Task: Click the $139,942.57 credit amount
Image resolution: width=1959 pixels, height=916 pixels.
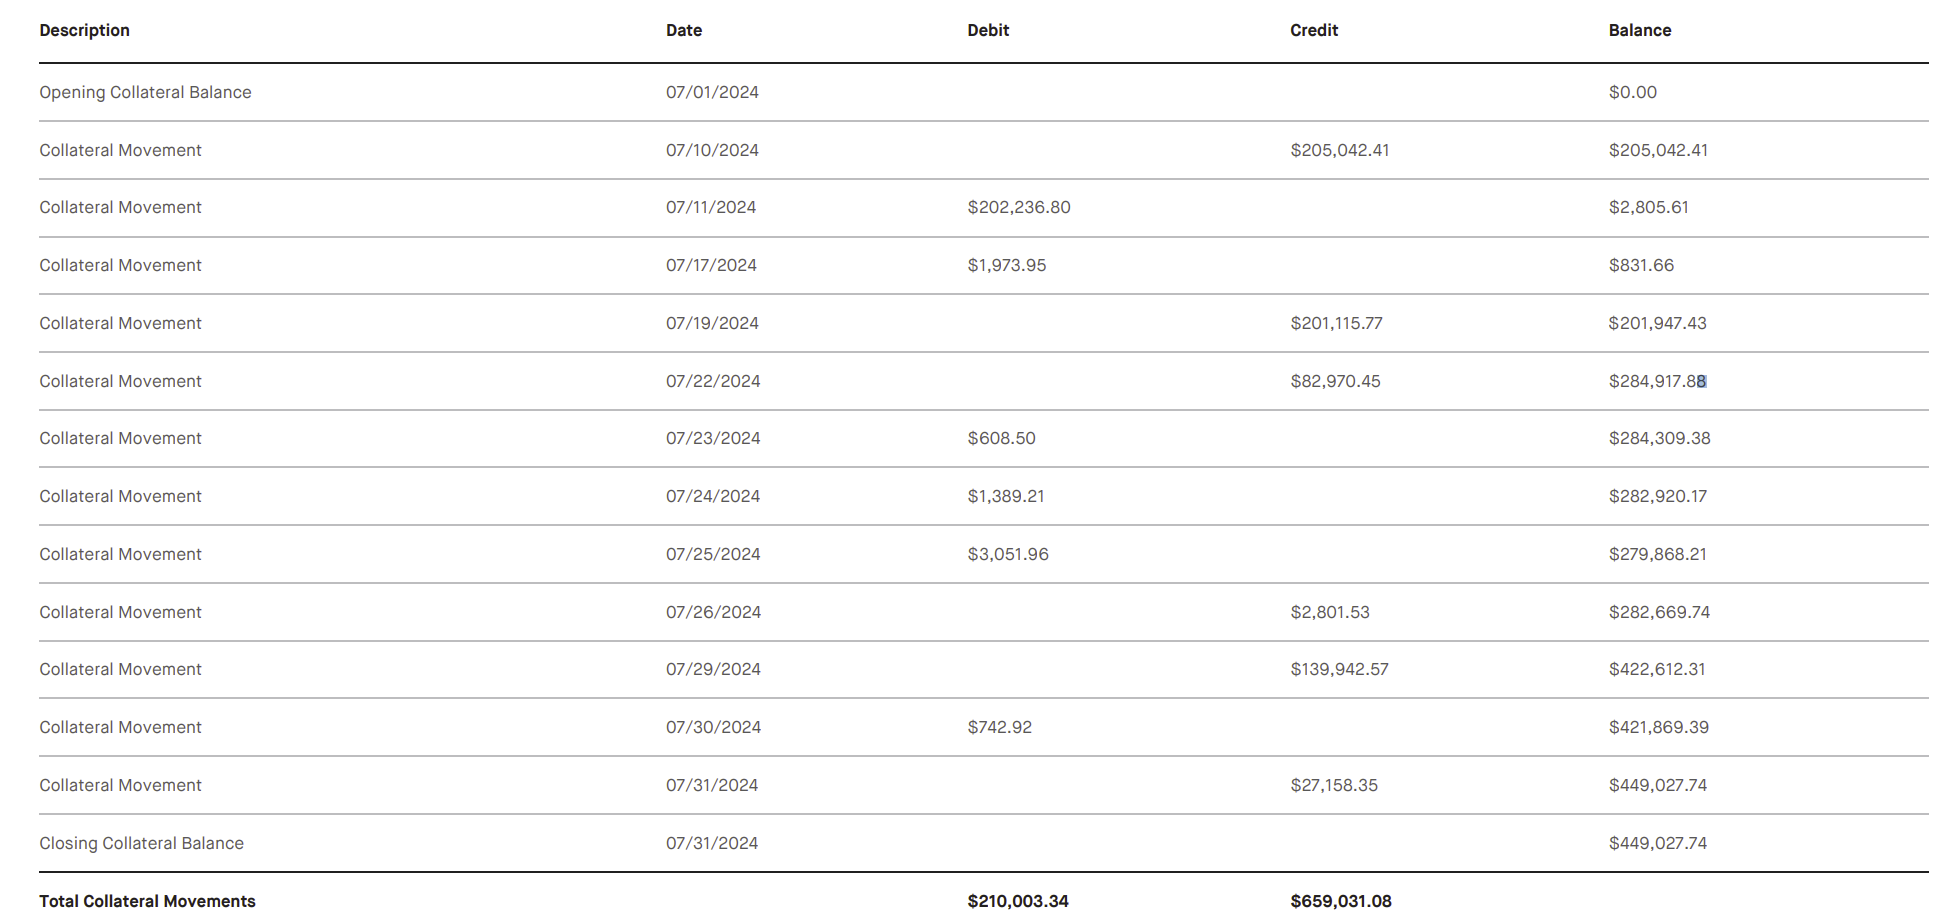Action: (x=1340, y=669)
